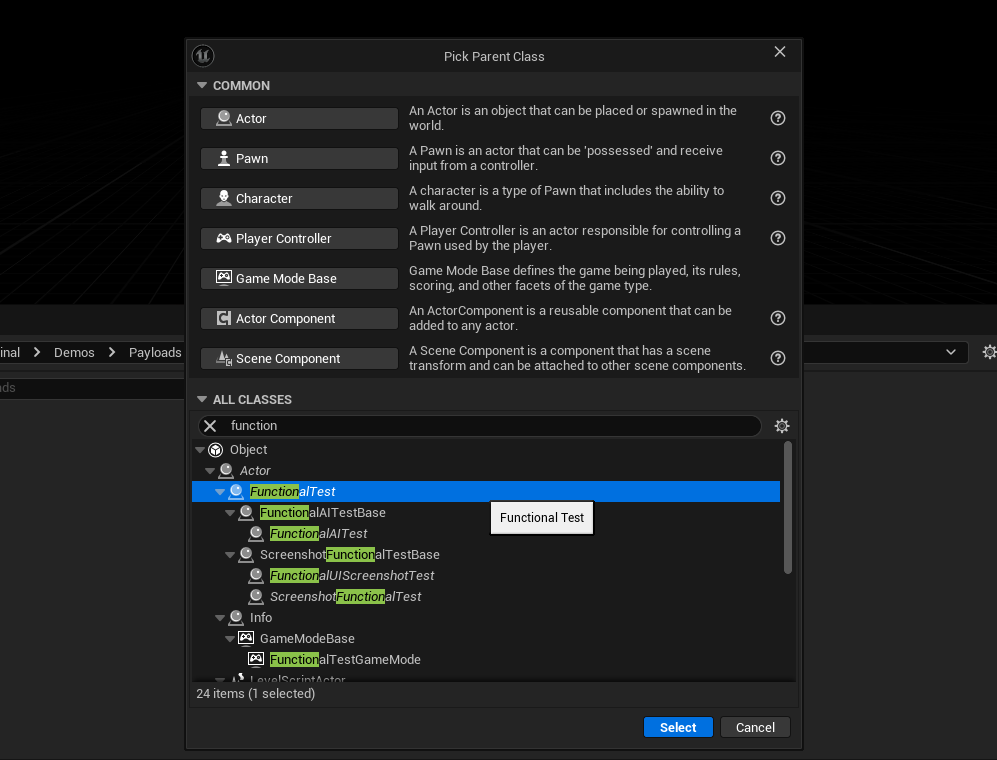Open help for Actor Component class
Viewport: 997px width, 760px height.
778,318
